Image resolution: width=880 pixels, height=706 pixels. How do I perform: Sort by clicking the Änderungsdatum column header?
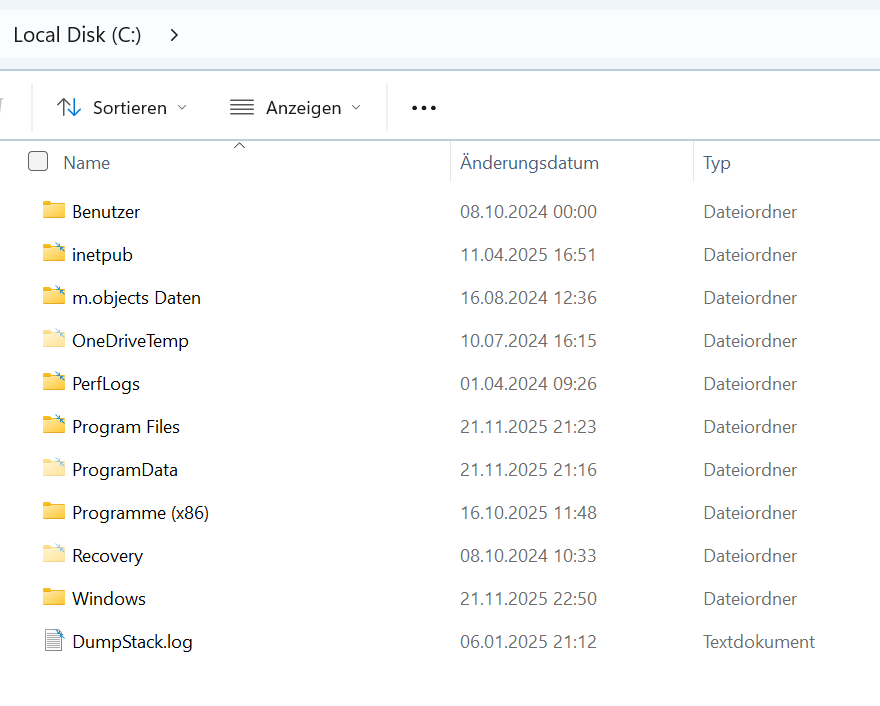(x=528, y=162)
